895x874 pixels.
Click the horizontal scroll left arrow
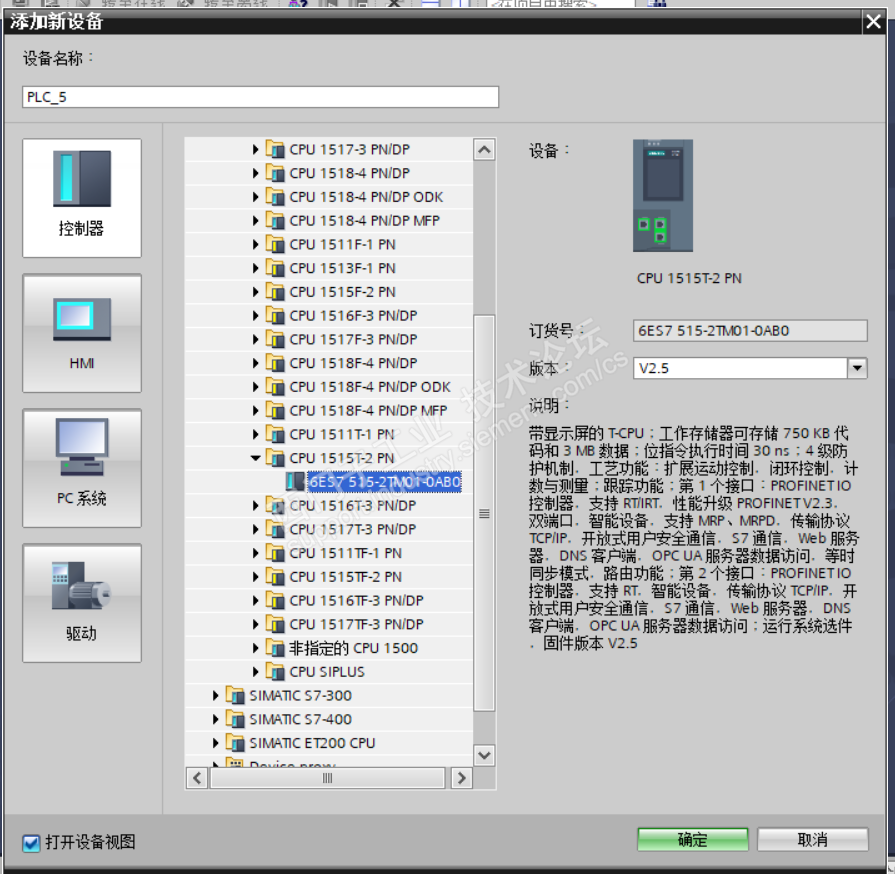tap(197, 778)
